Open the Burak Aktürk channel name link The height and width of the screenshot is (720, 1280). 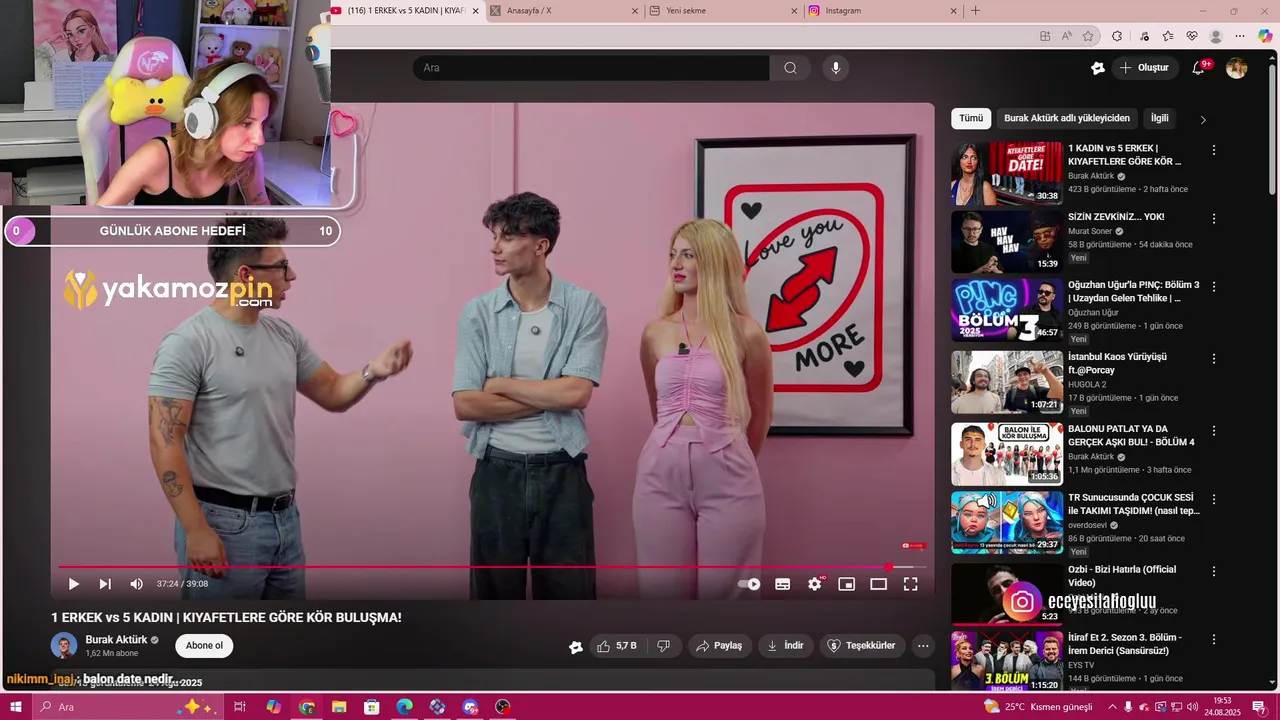pyautogui.click(x=116, y=640)
